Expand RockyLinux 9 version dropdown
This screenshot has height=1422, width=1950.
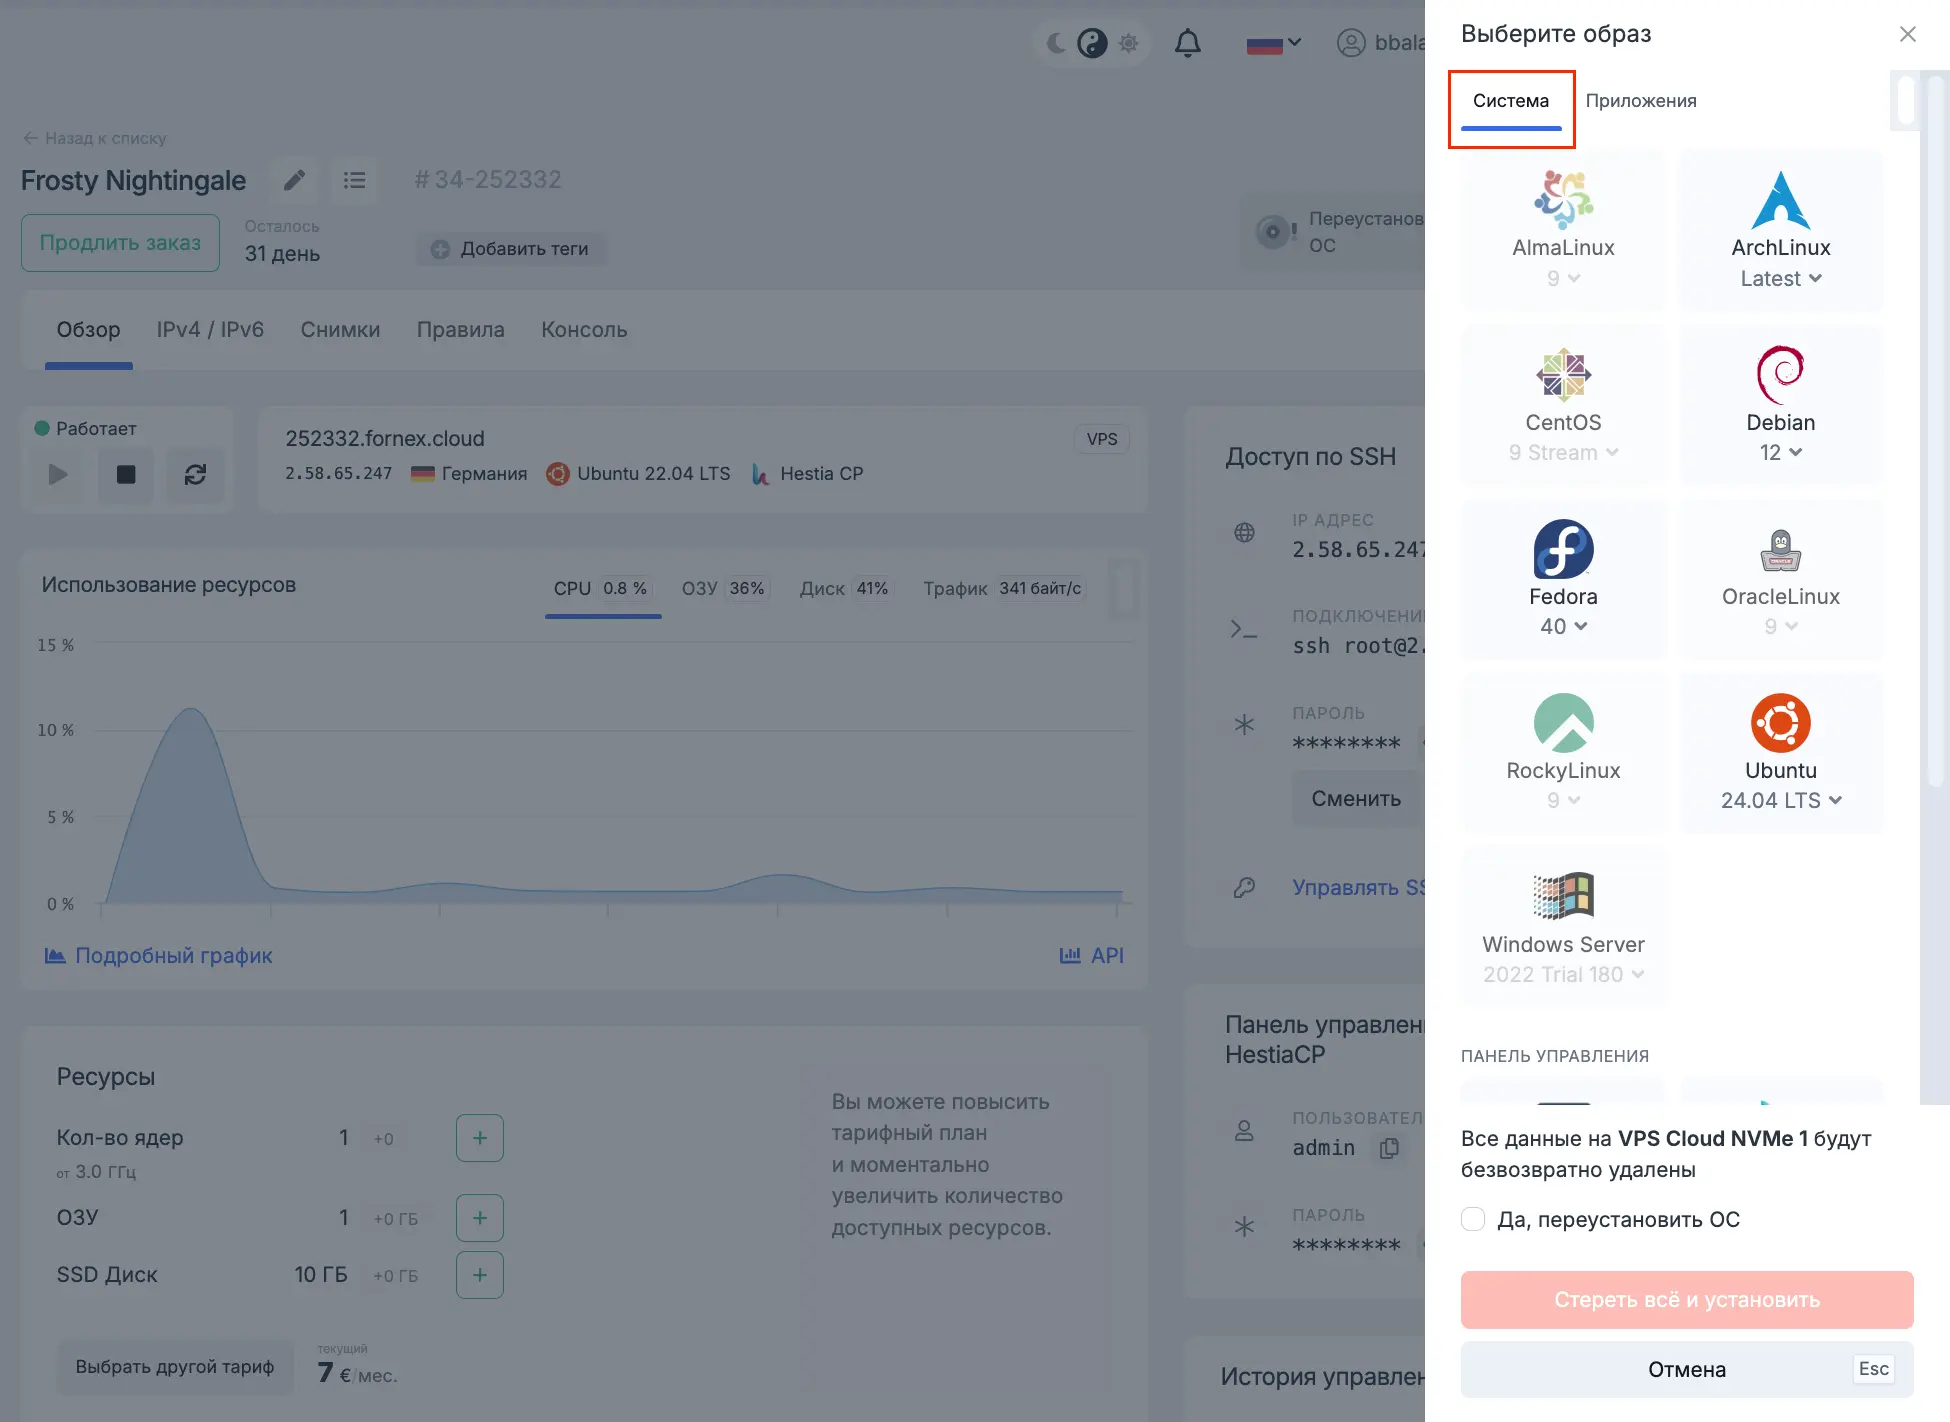1563,800
